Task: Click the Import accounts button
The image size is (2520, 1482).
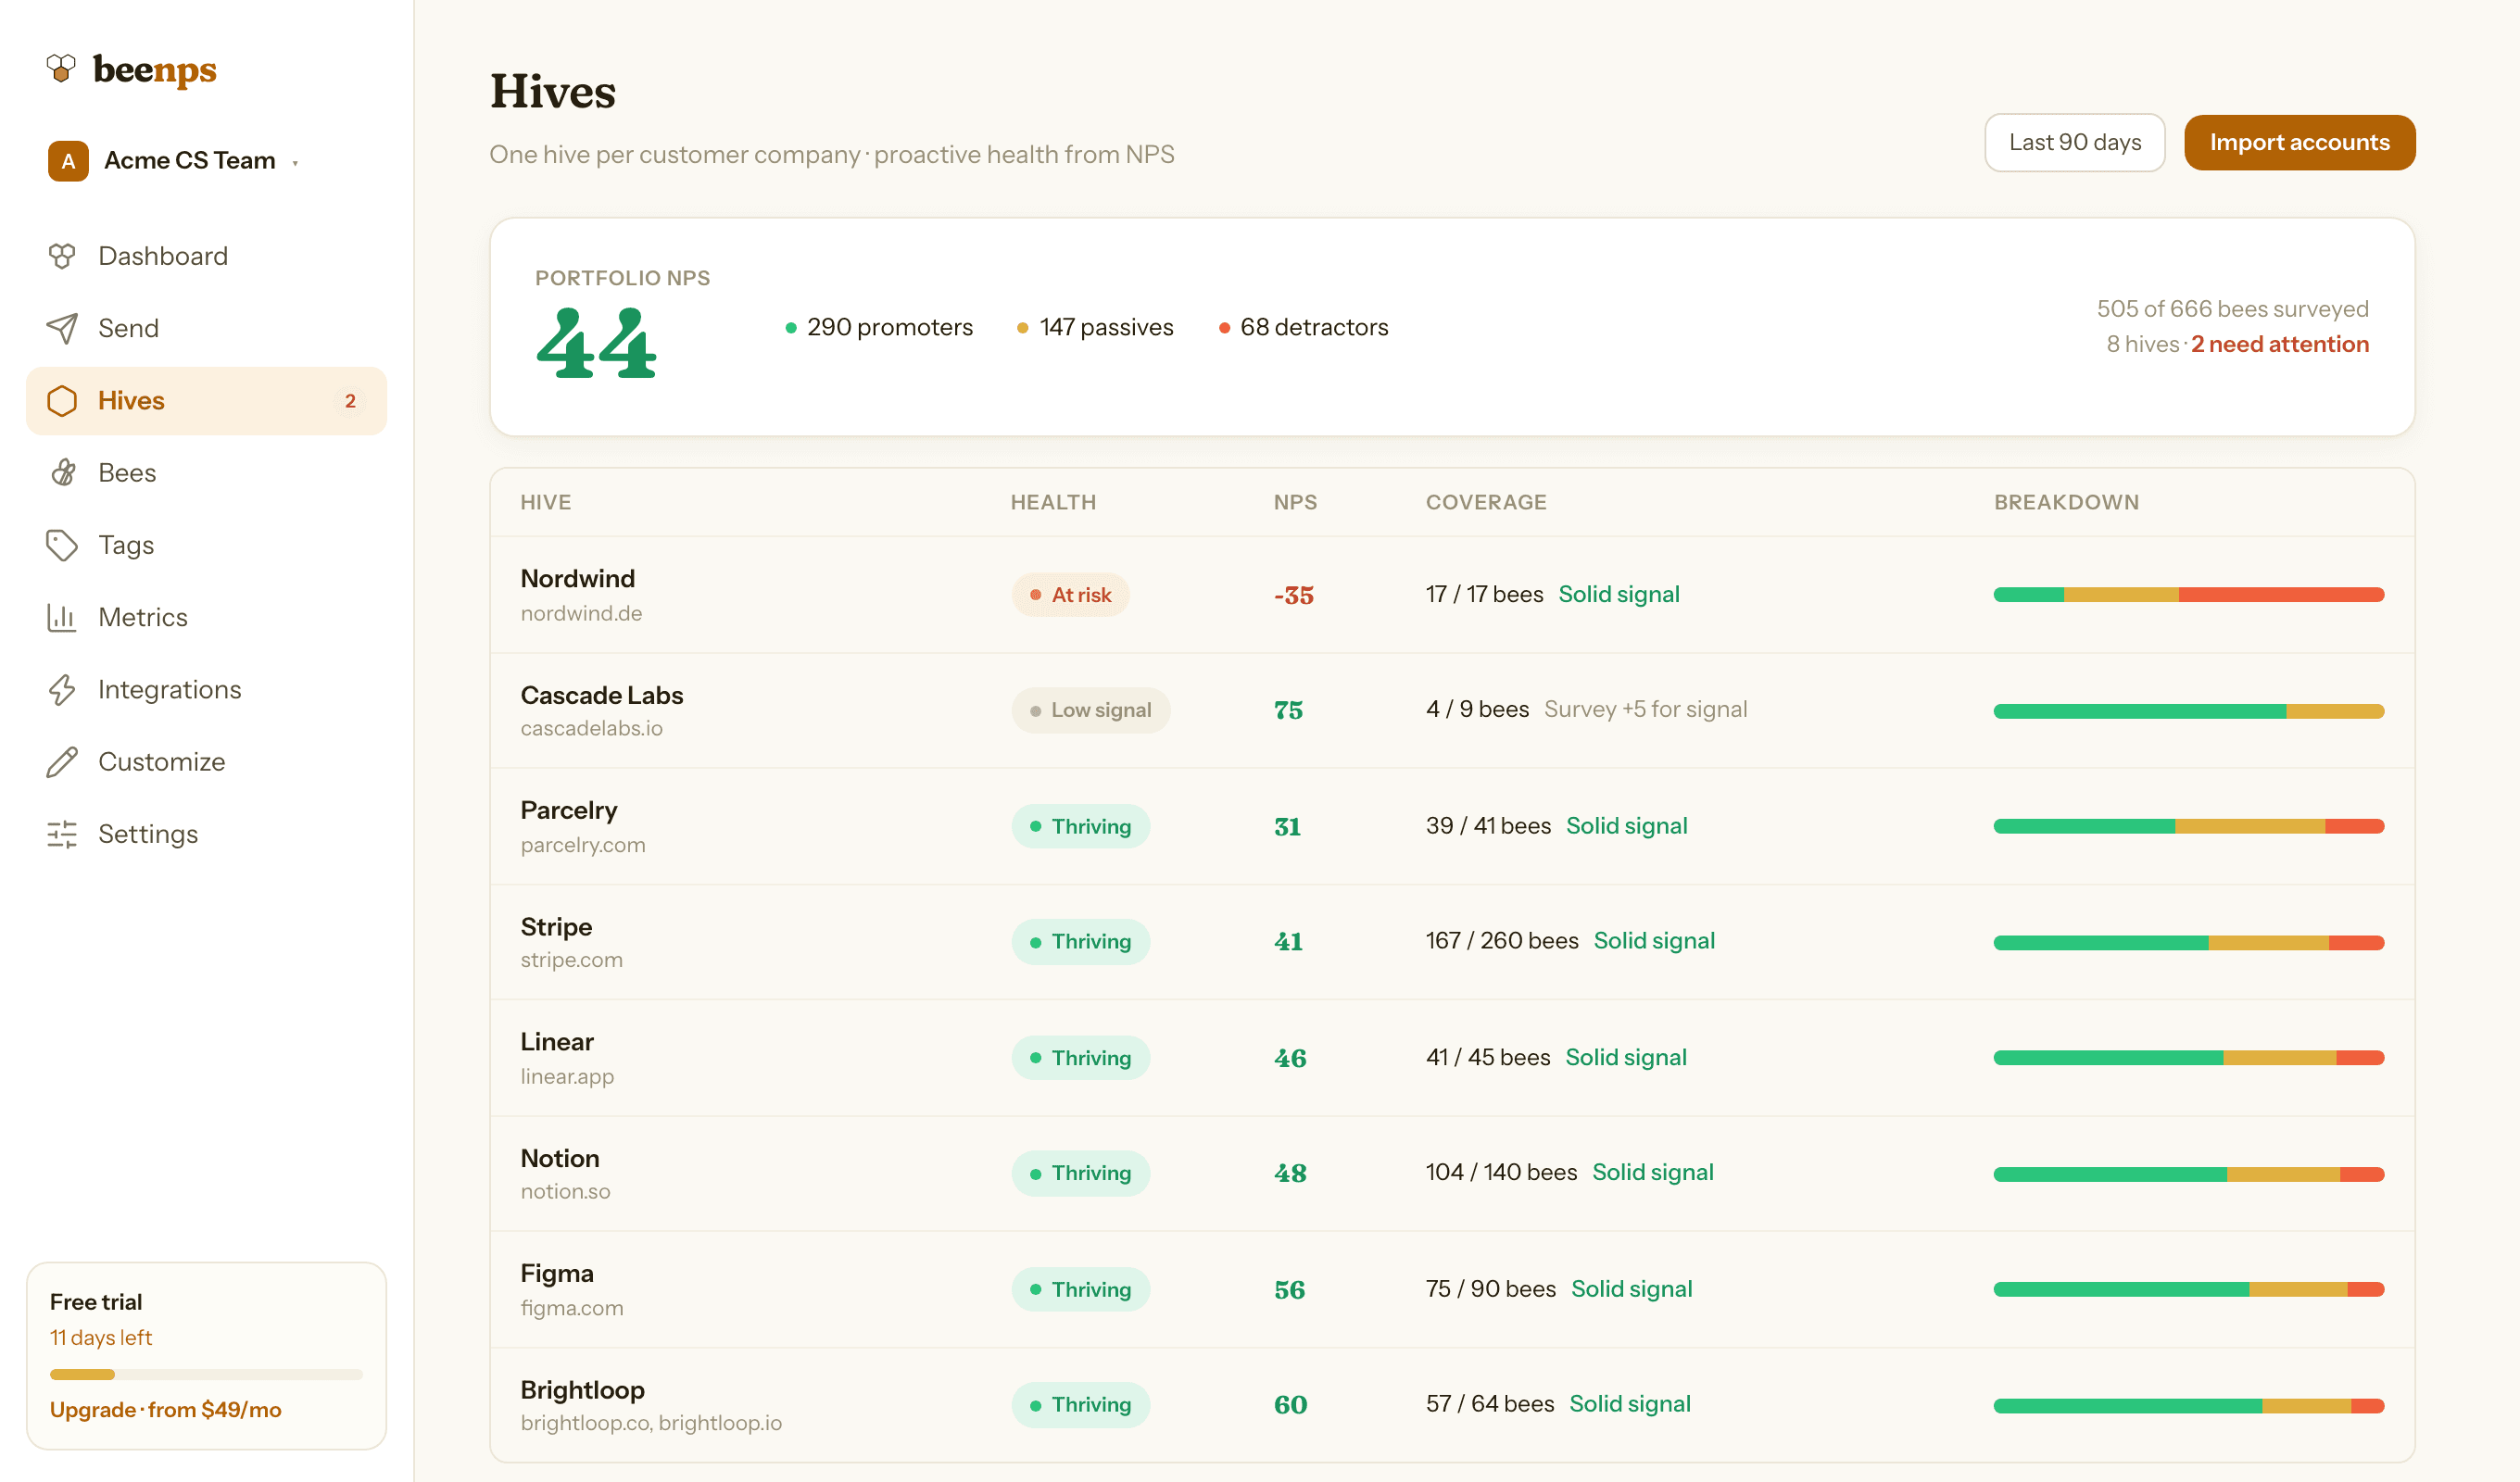Action: pyautogui.click(x=2299, y=143)
